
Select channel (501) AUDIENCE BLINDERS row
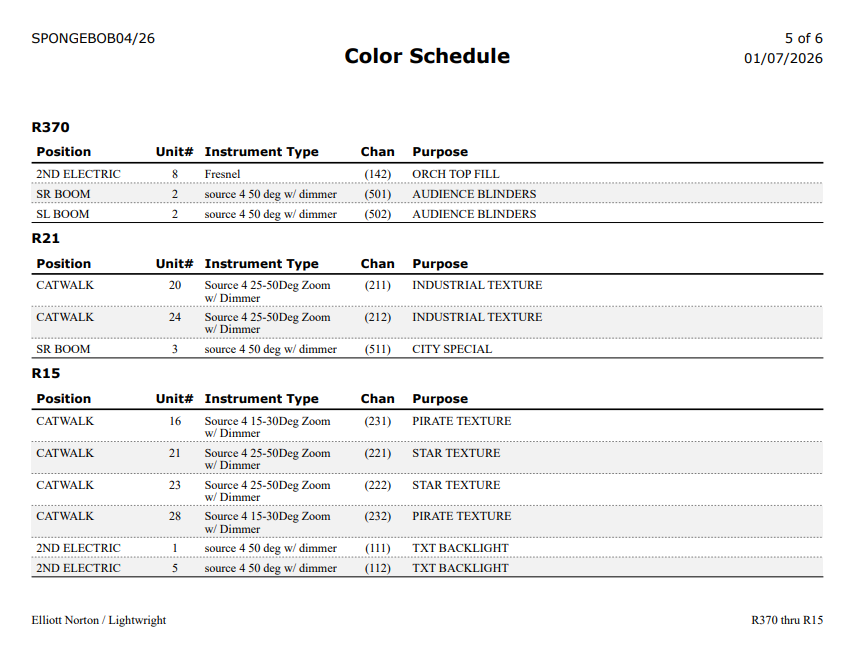(x=427, y=194)
